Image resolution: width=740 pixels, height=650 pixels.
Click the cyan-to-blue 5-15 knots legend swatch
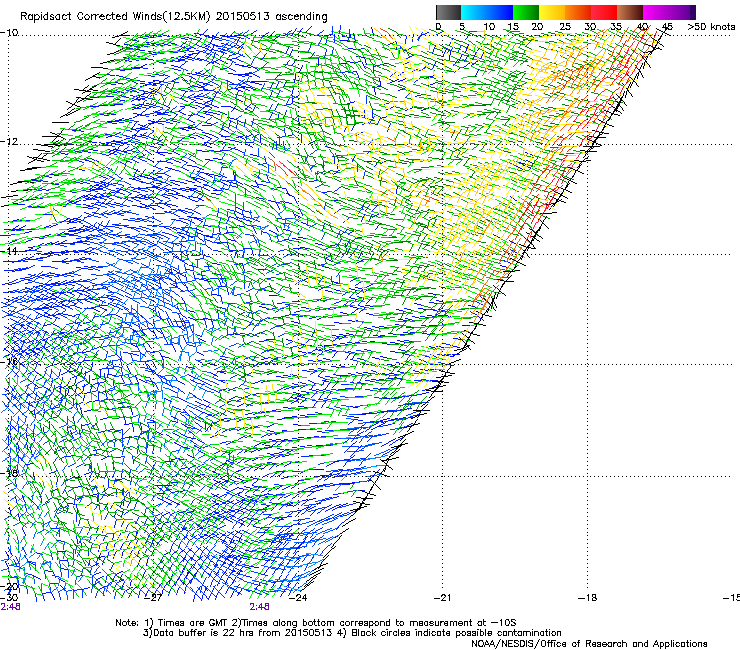coord(487,12)
